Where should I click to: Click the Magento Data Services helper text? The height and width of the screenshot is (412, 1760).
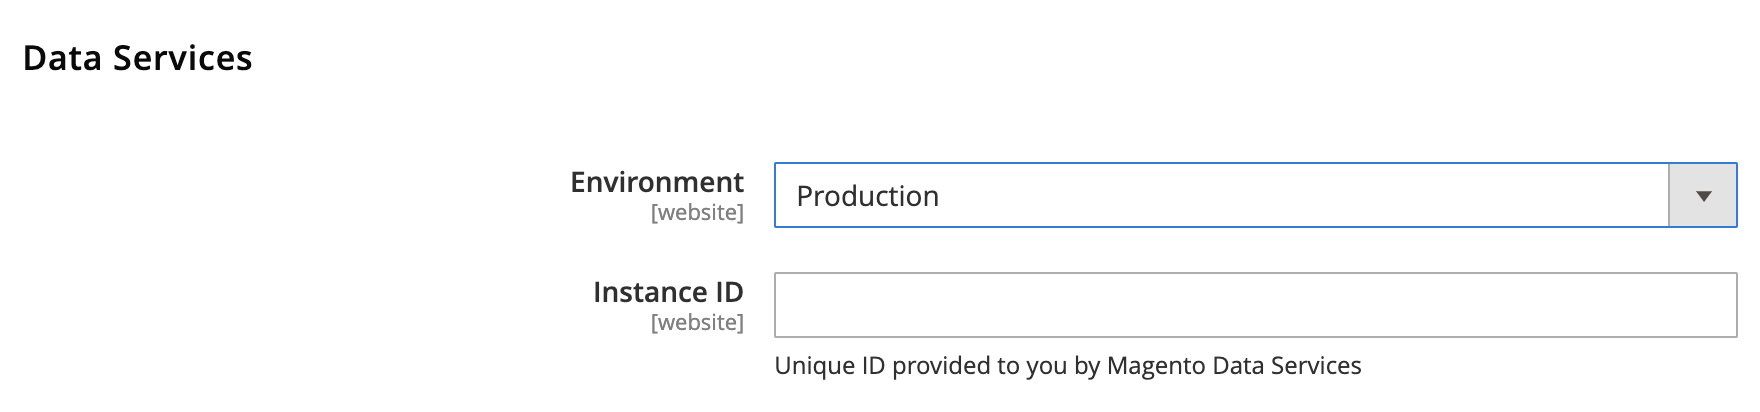1068,366
